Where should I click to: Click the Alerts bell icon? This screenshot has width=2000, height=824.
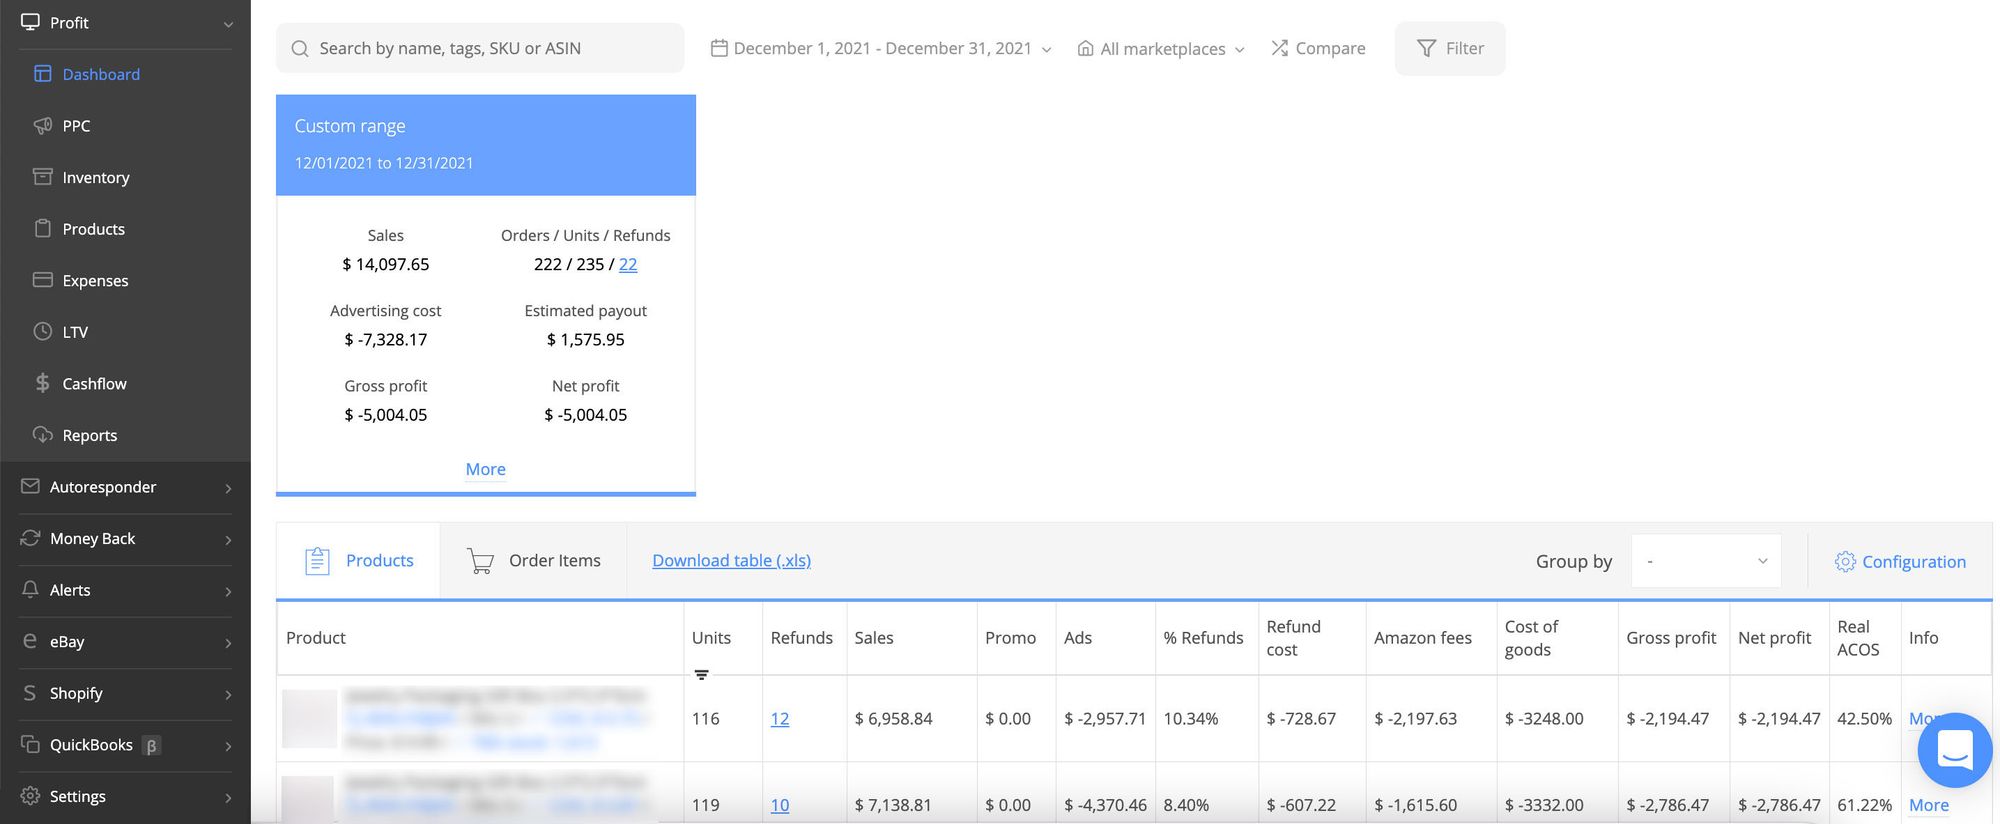(30, 590)
